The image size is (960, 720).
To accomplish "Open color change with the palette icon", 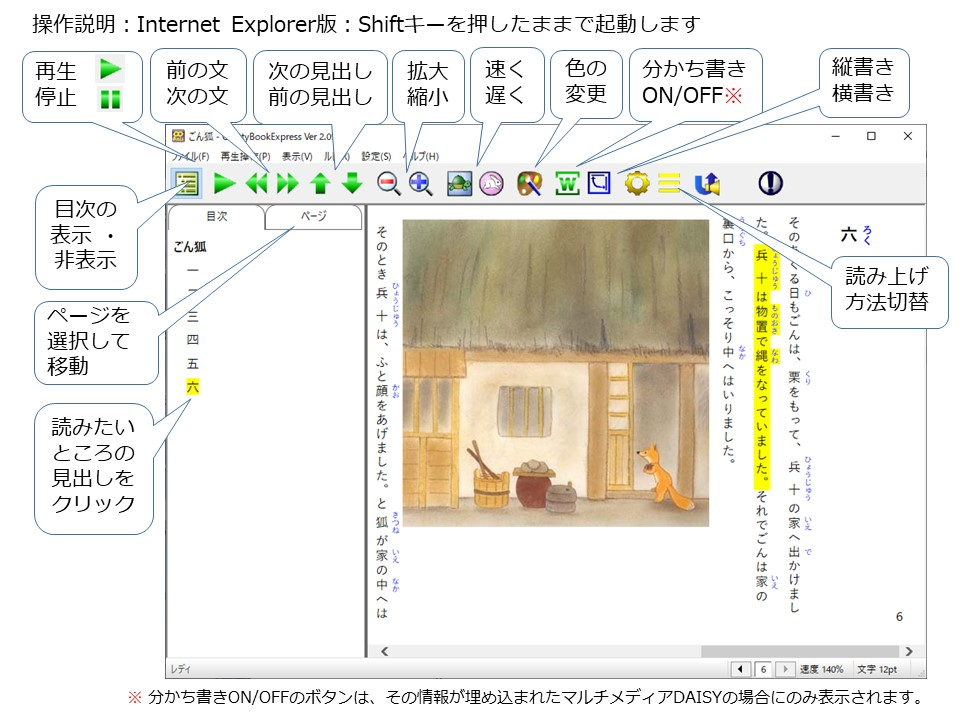I will (530, 184).
